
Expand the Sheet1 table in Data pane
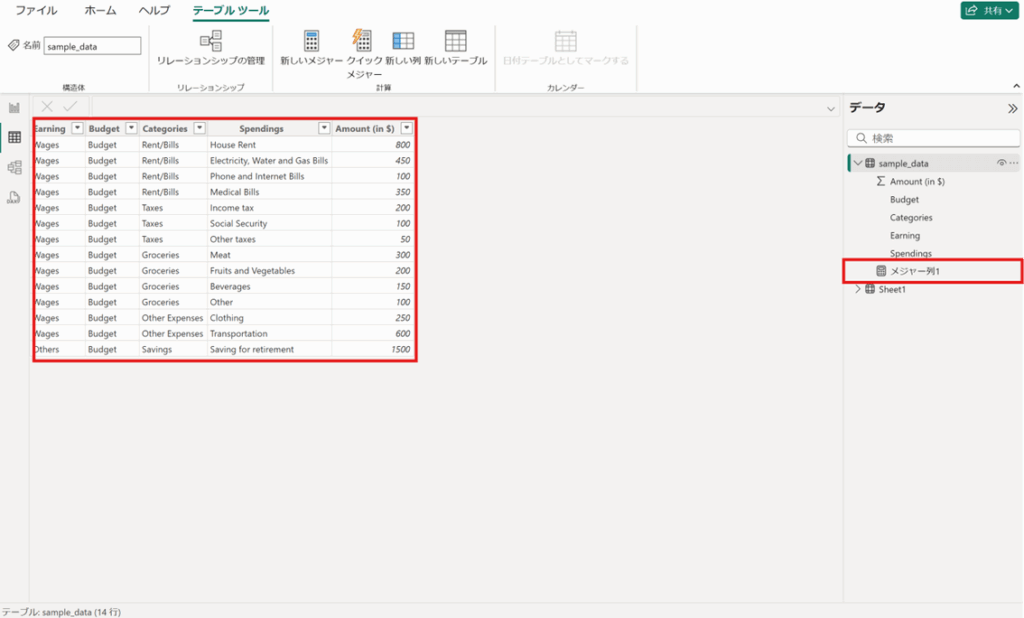tap(857, 289)
